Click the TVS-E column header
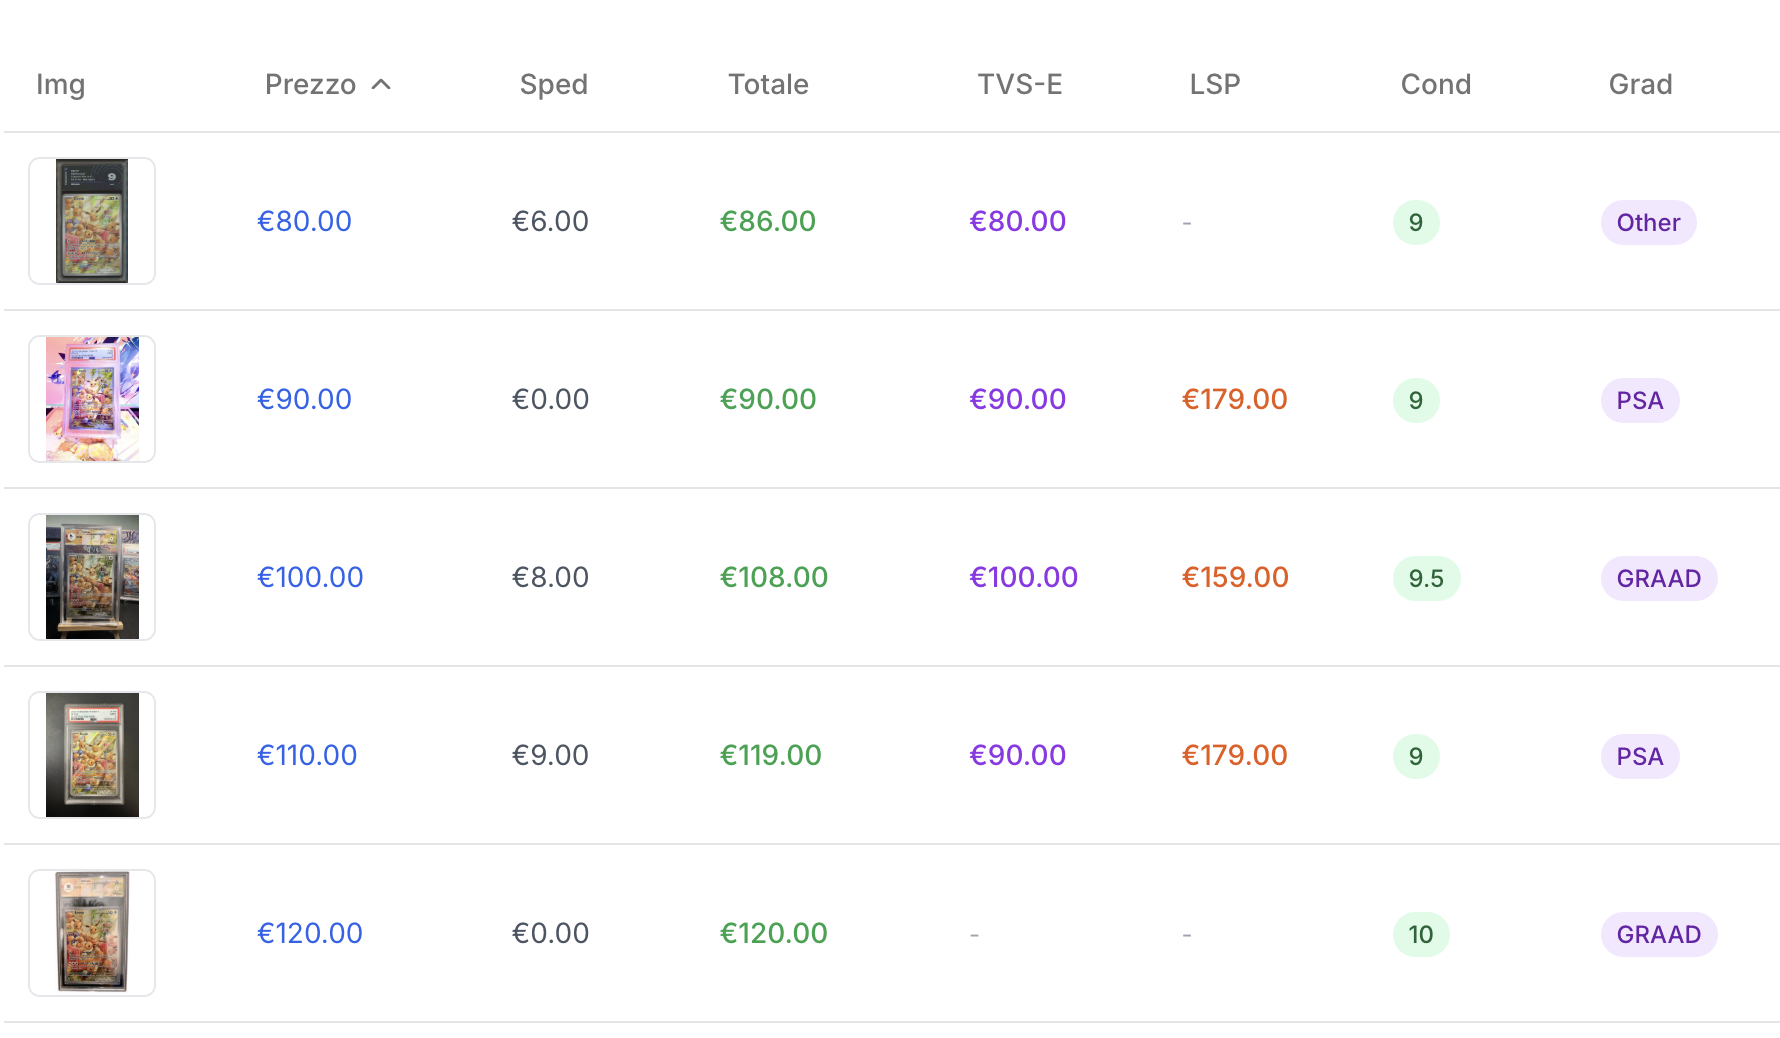 tap(1019, 85)
